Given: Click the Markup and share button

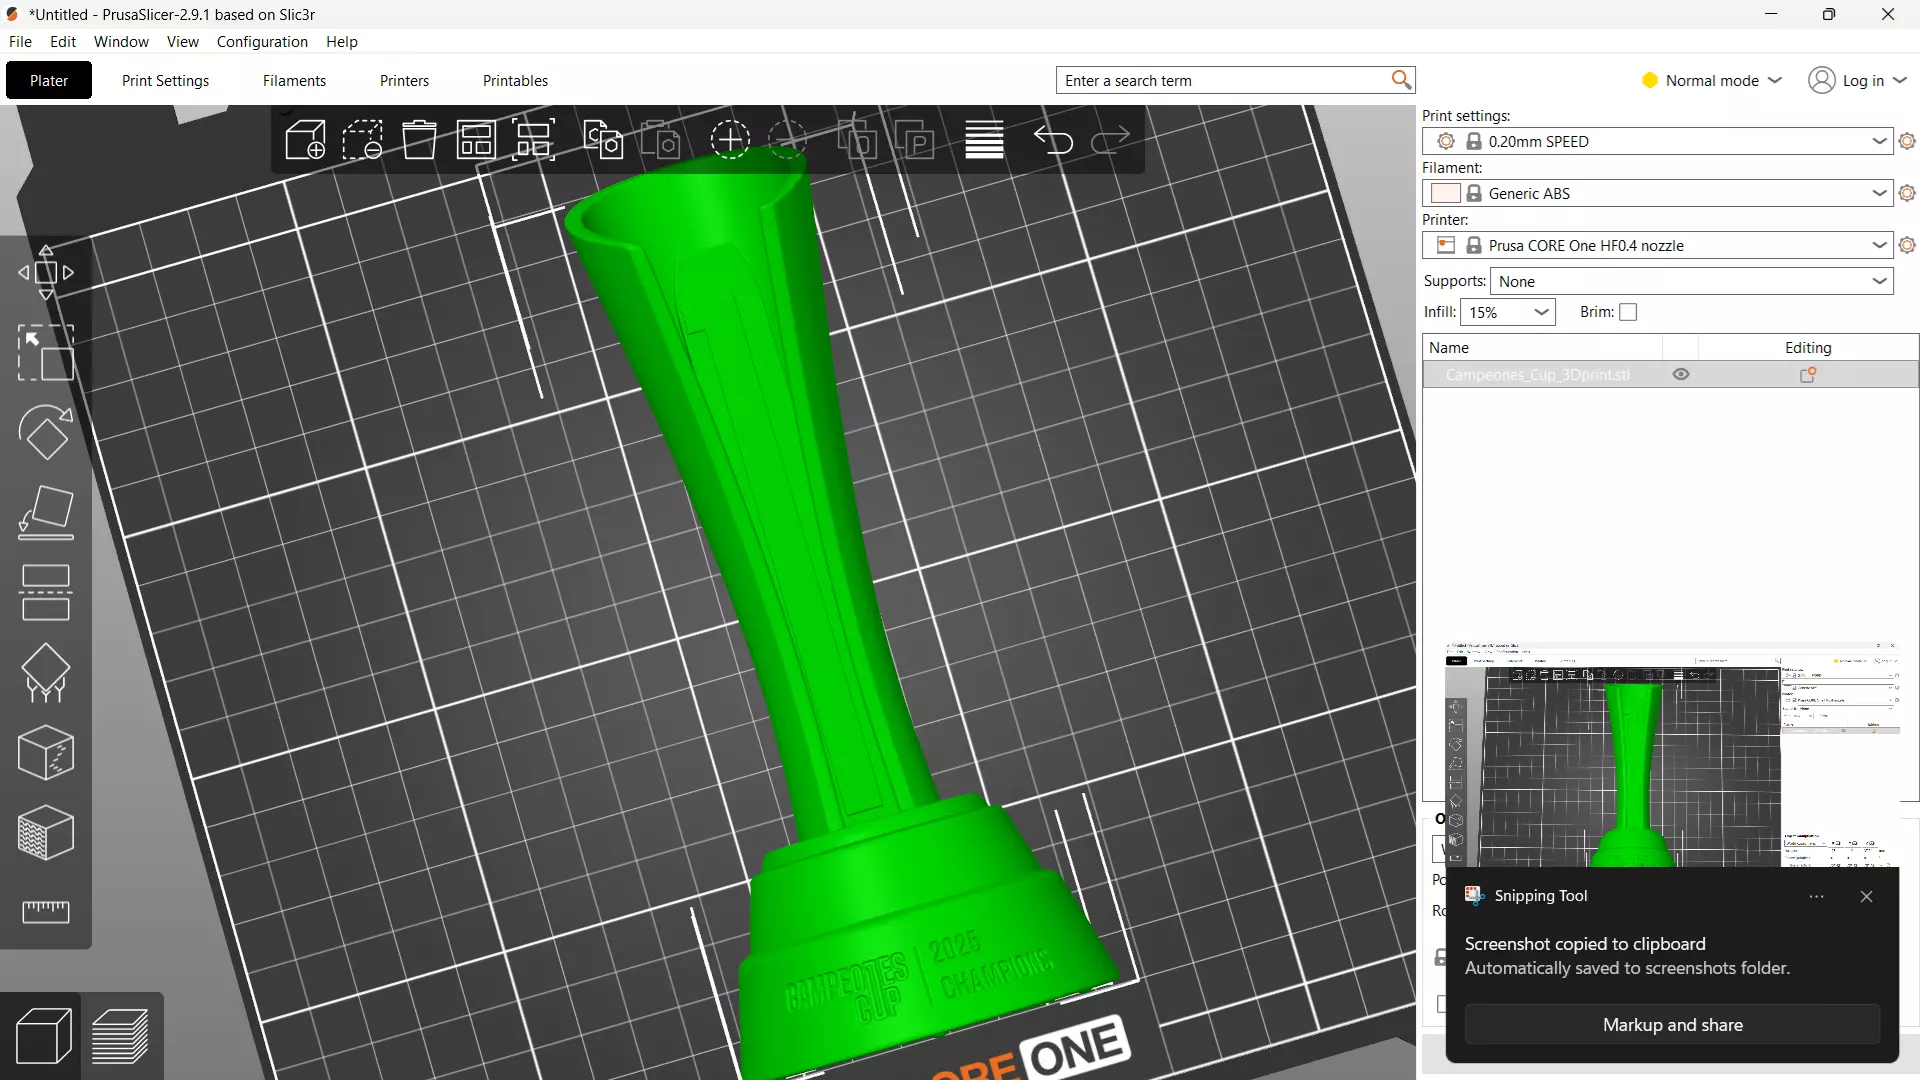Looking at the screenshot, I should (x=1672, y=1025).
